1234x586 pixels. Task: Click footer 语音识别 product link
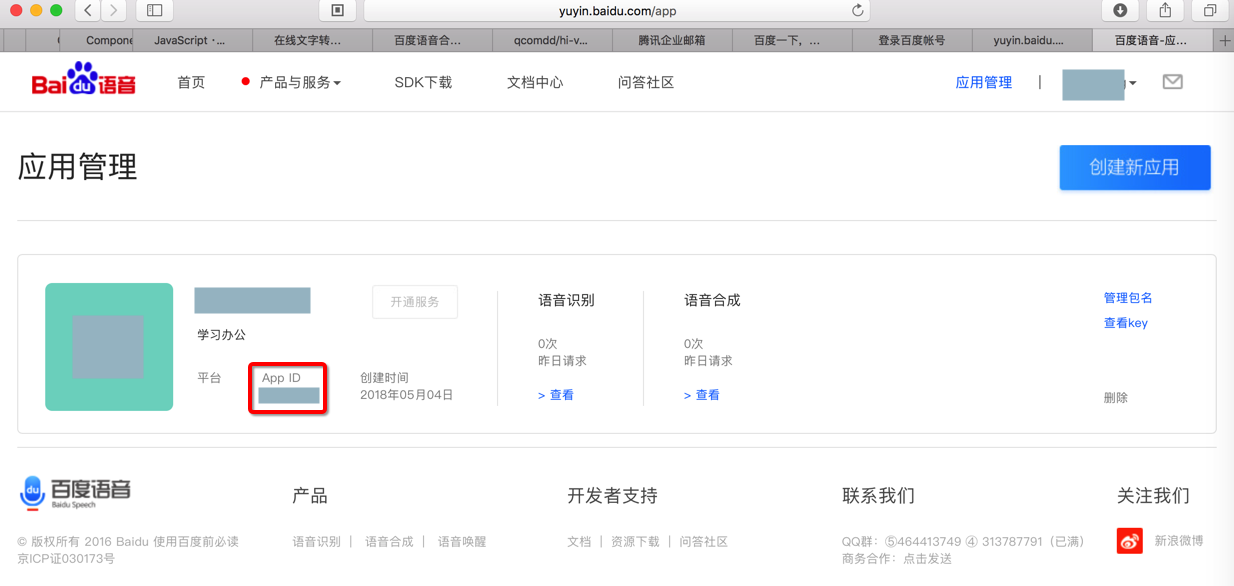(x=317, y=541)
